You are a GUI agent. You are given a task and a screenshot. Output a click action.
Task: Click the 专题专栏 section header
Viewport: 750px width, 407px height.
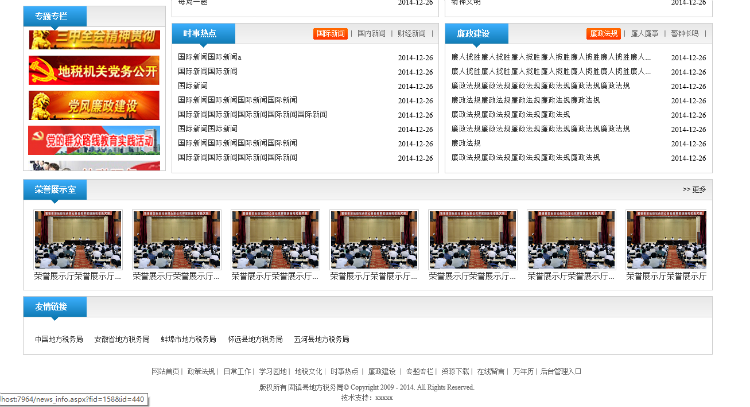click(x=55, y=16)
